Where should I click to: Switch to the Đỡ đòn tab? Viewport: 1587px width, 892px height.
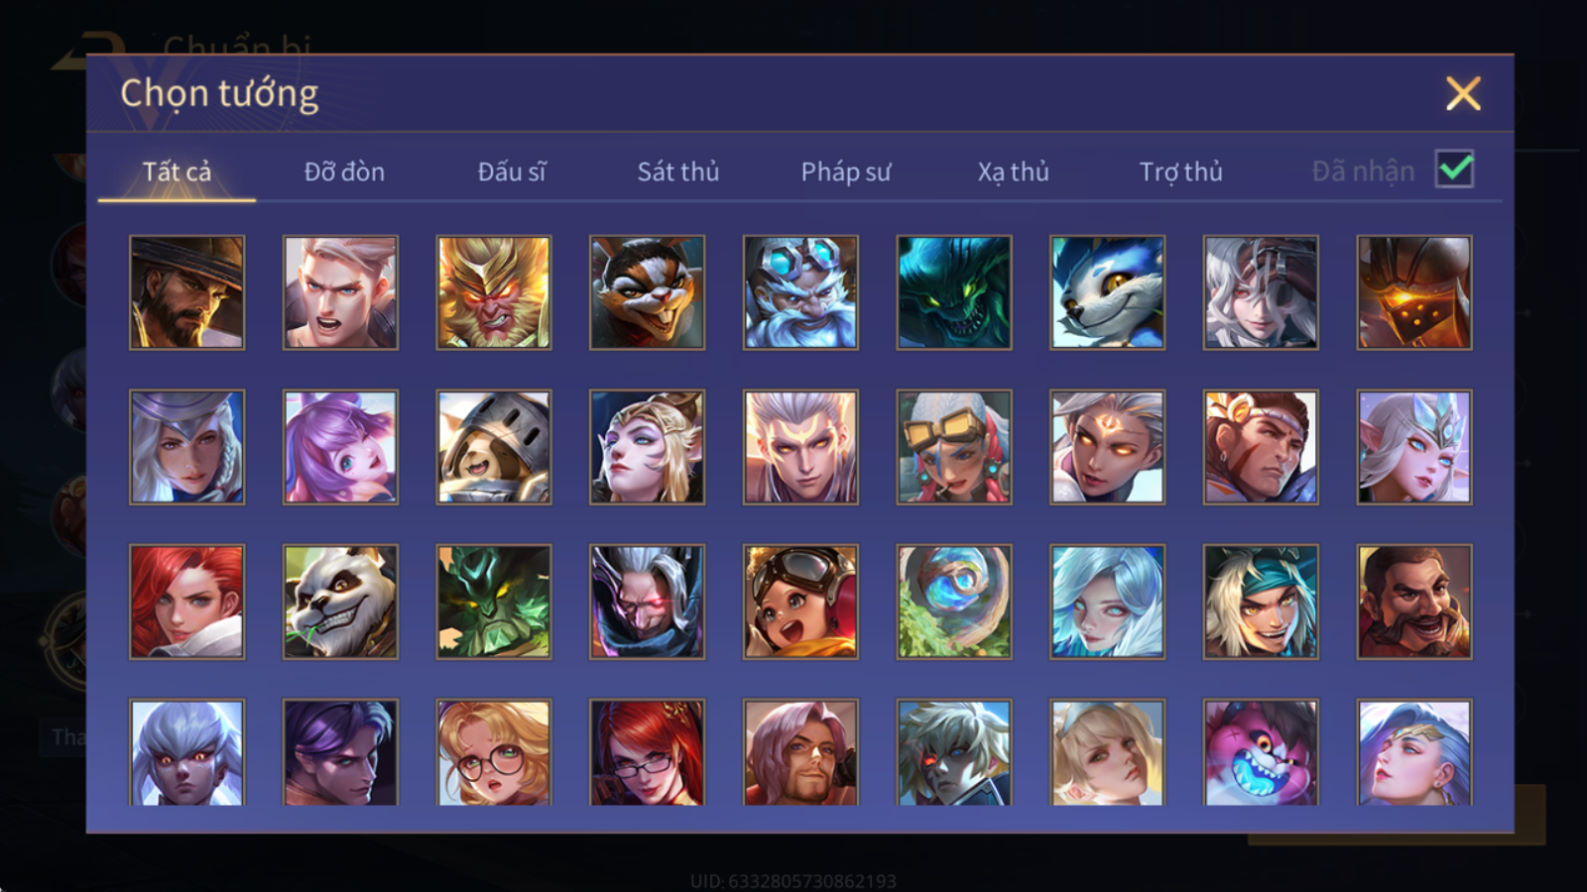click(x=344, y=172)
